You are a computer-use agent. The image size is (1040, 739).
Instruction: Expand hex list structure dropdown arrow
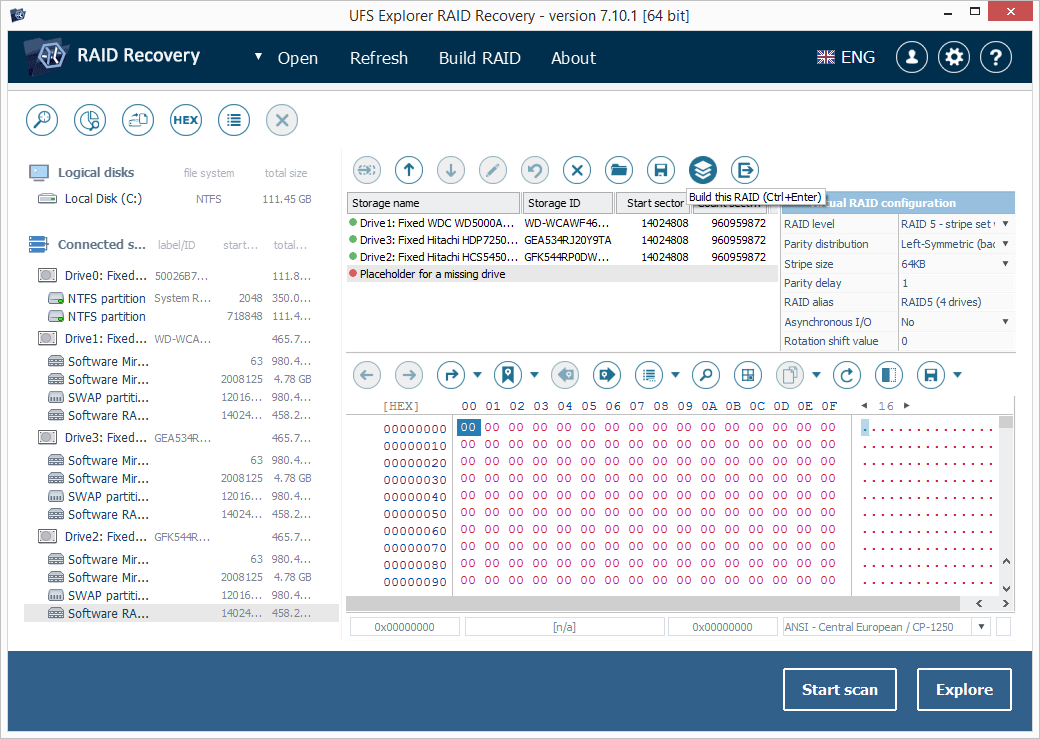pos(675,375)
